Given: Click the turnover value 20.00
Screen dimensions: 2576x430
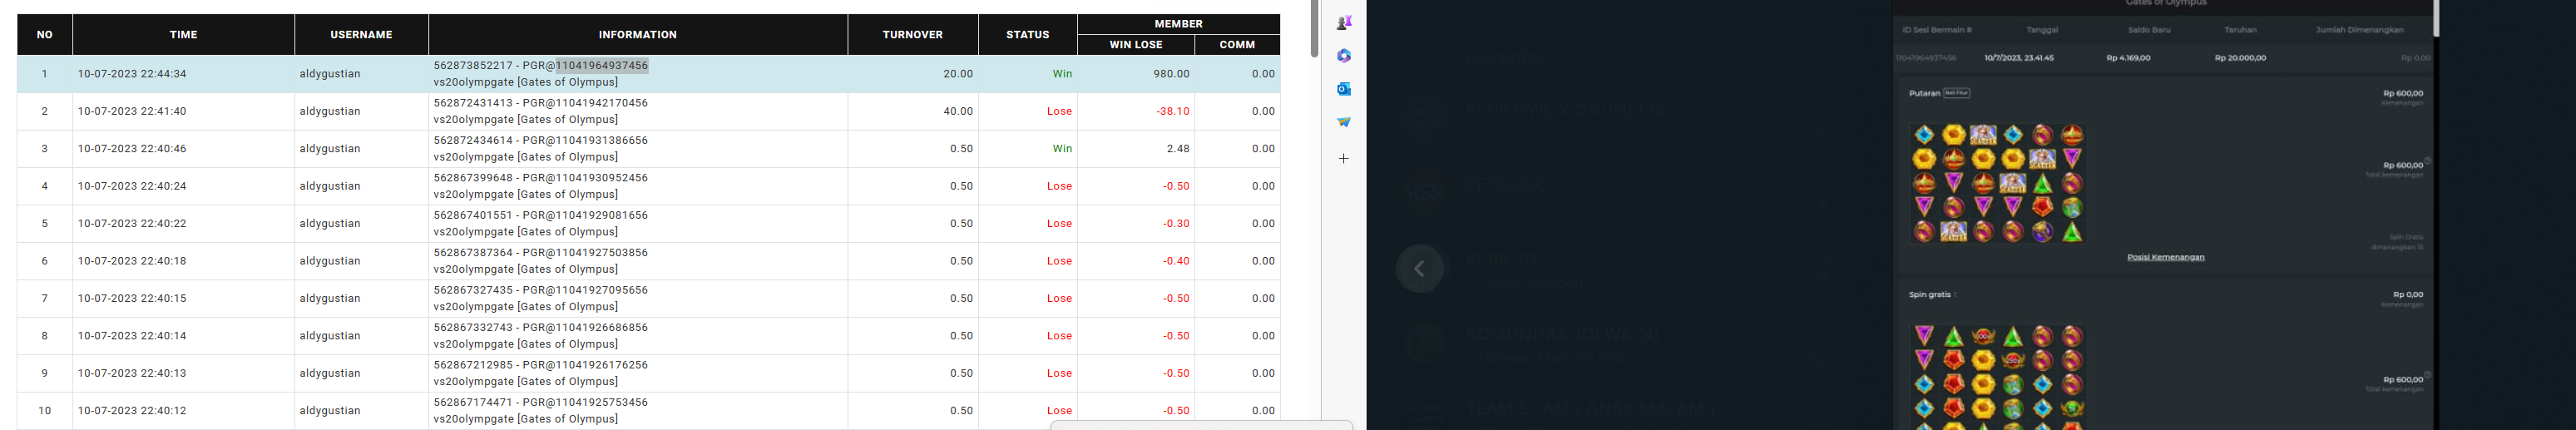Looking at the screenshot, I should [x=958, y=74].
